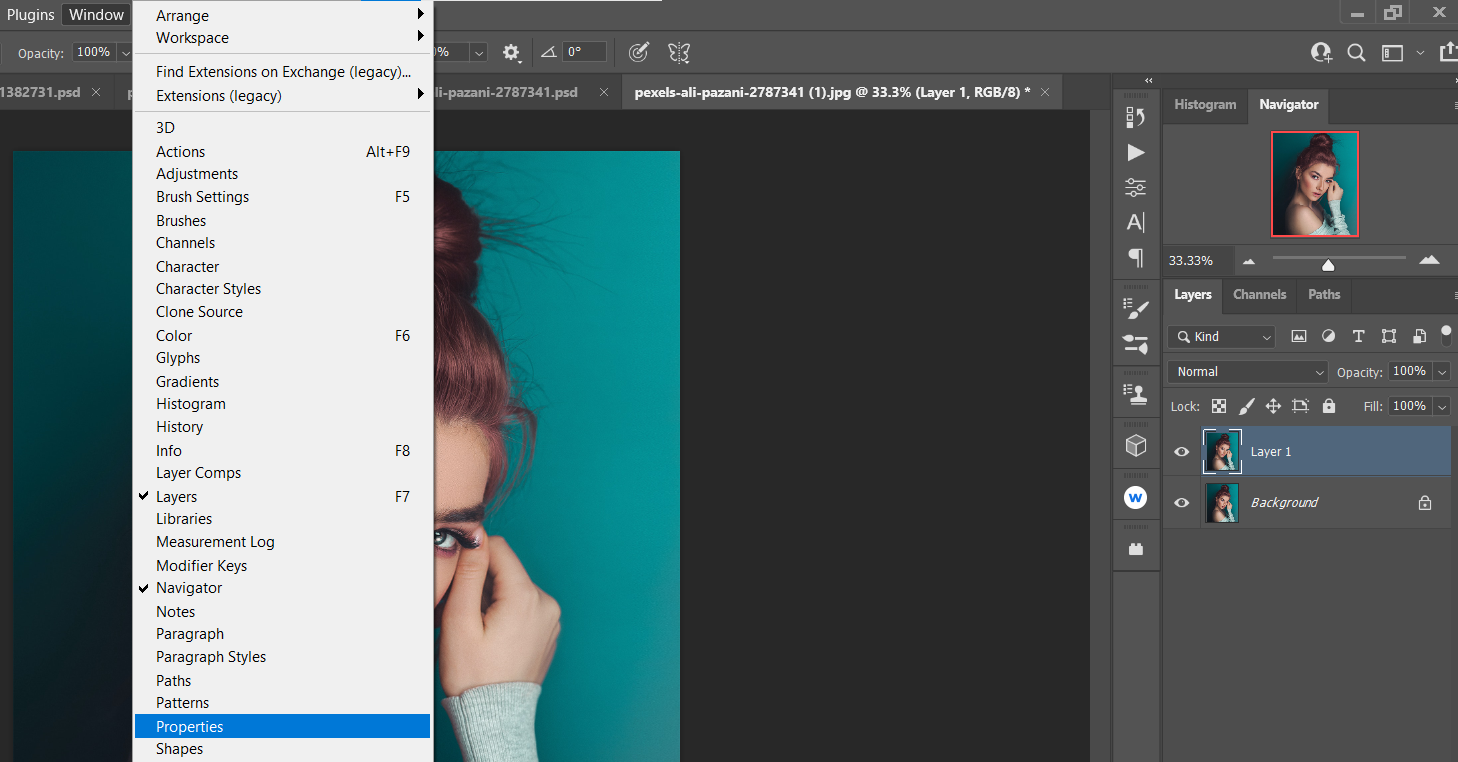Click Find Extensions on Exchange (legacy) entry
The image size is (1458, 762).
coord(283,72)
